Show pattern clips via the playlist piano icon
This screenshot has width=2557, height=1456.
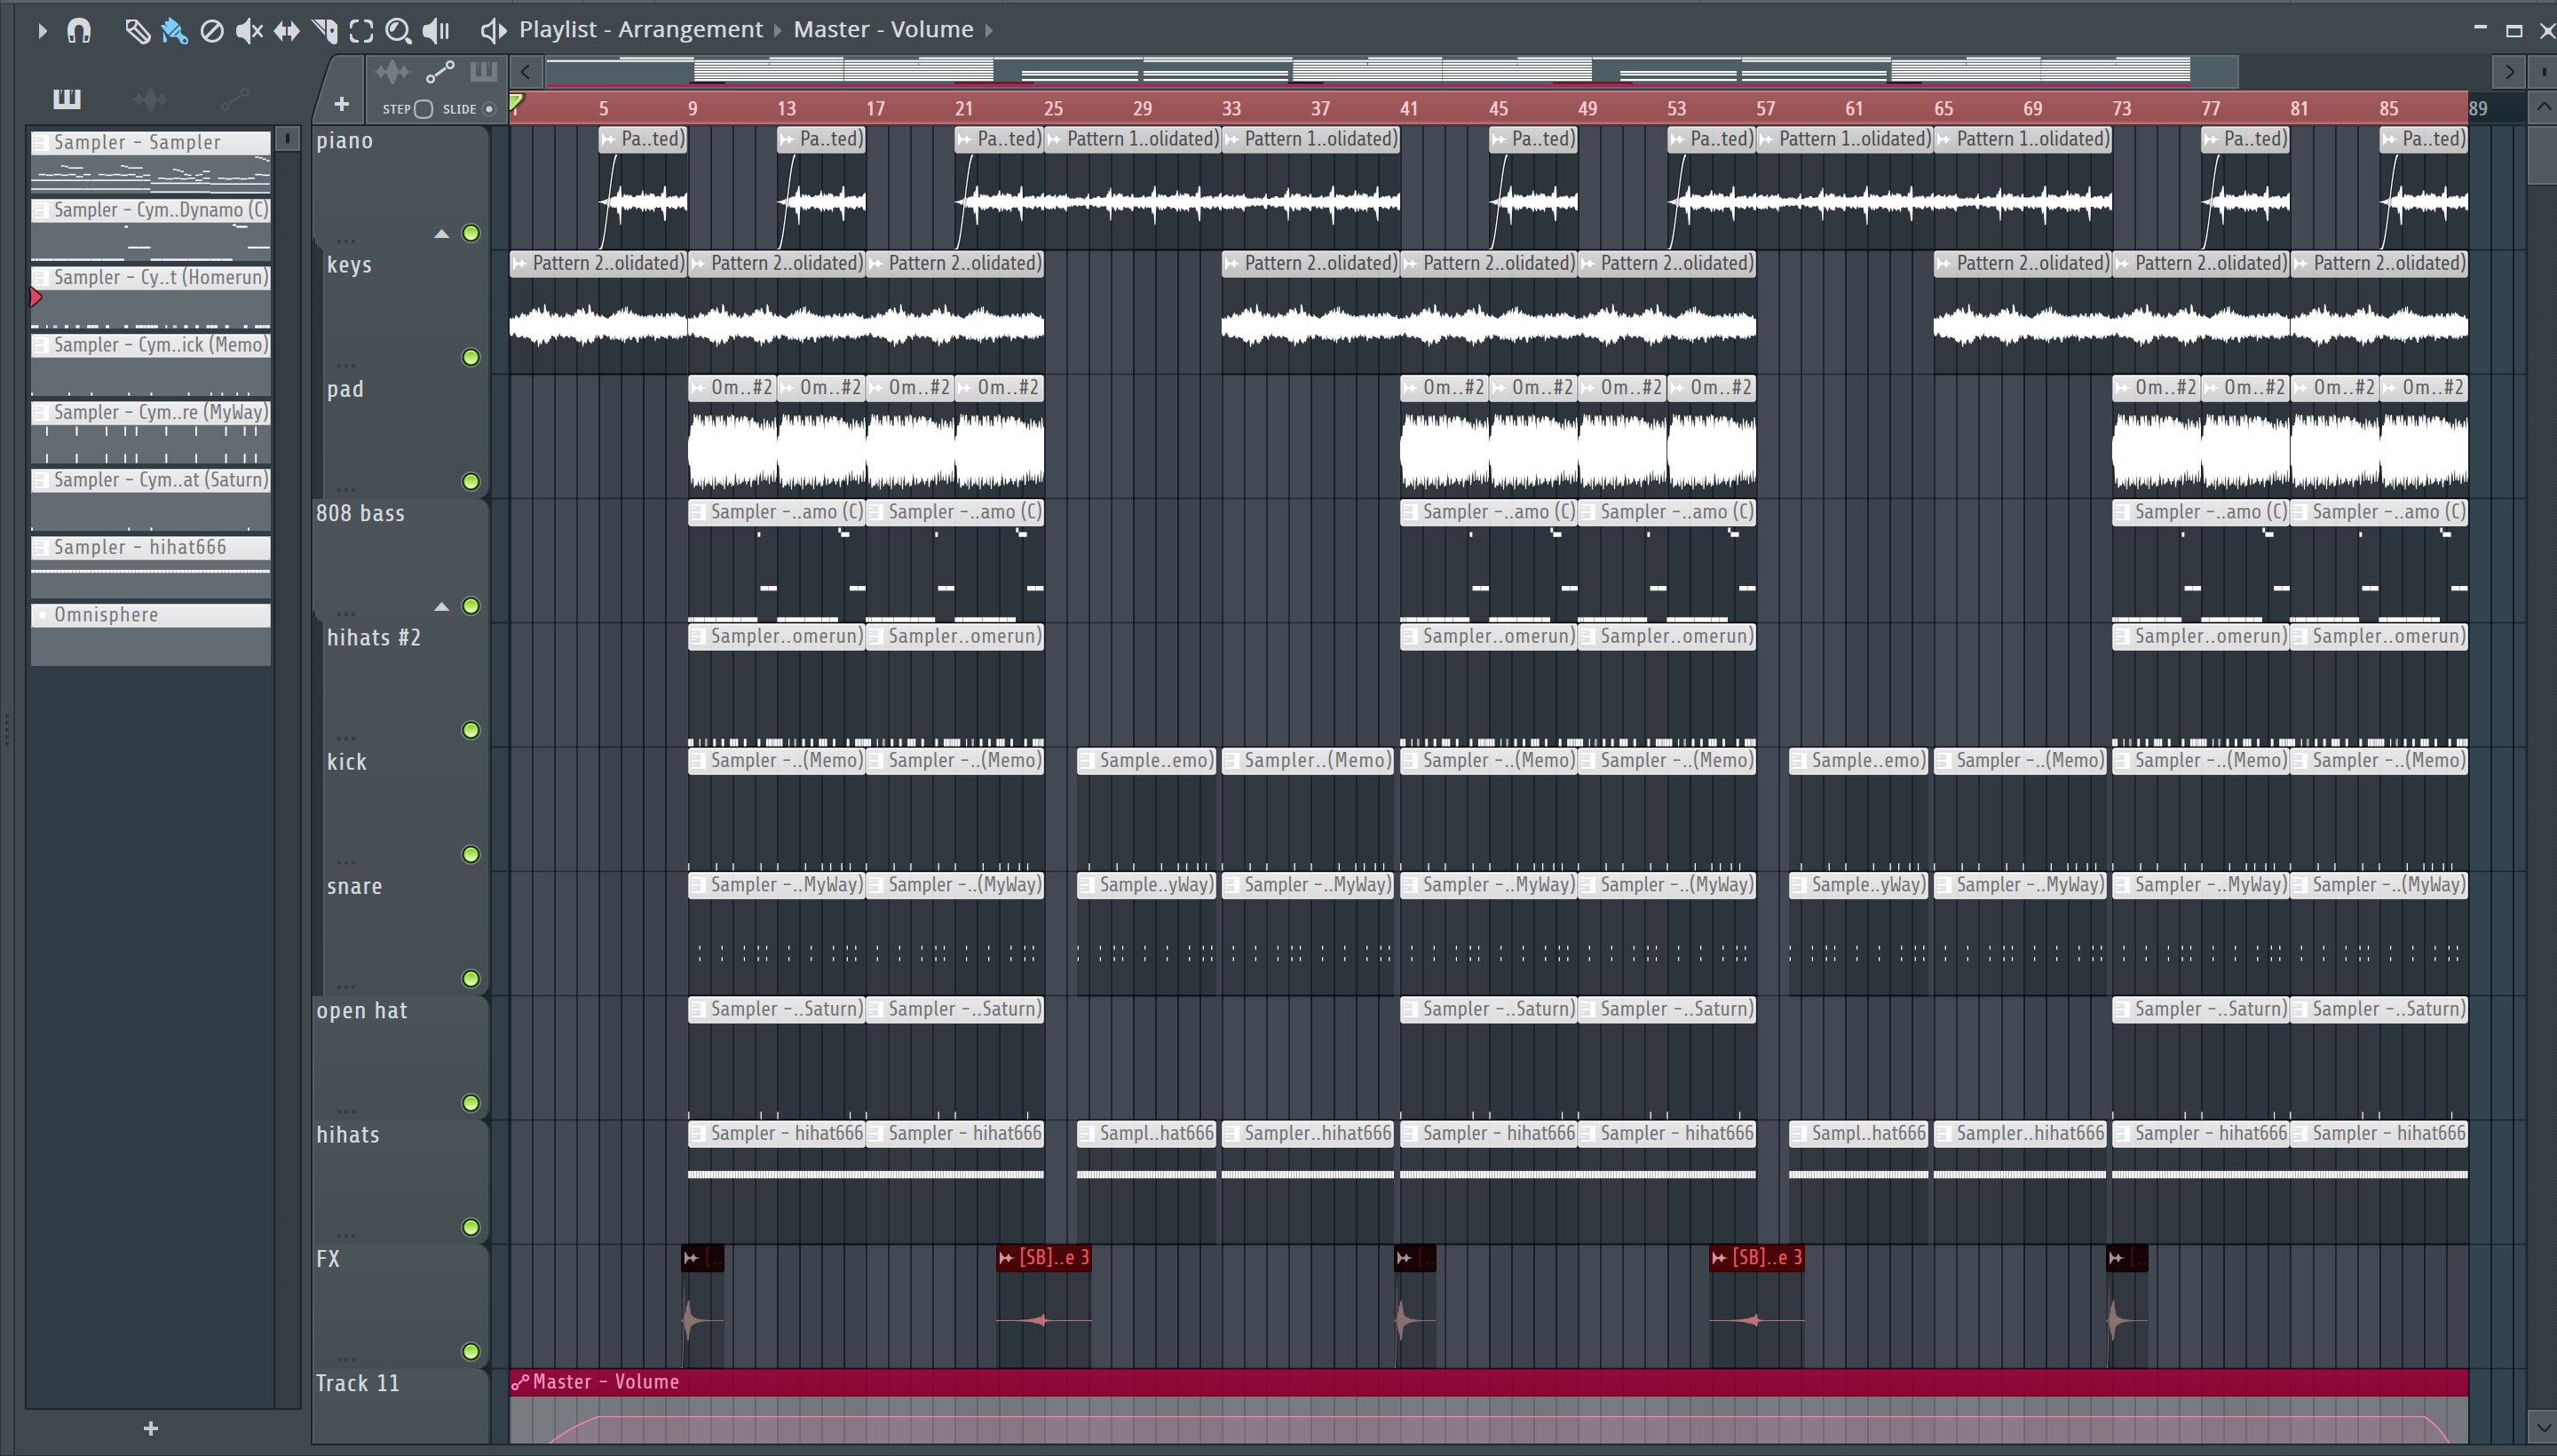coord(484,71)
